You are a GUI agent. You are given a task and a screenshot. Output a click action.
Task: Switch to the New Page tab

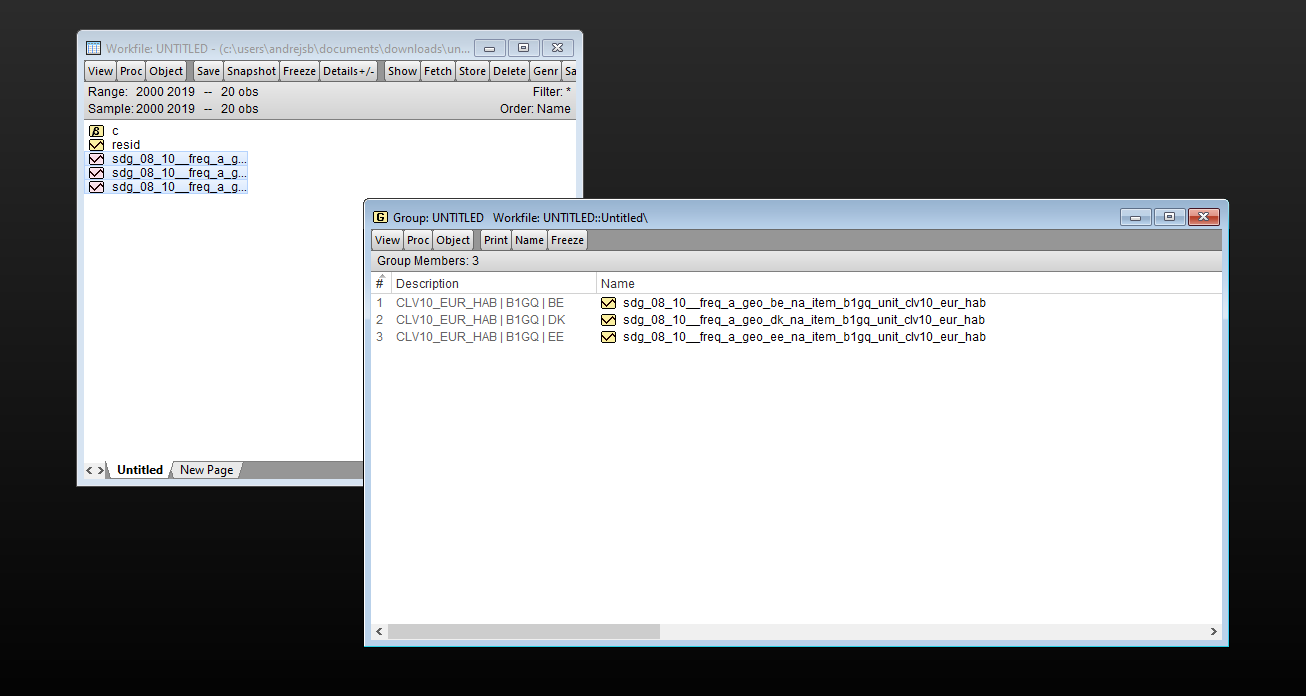pos(206,470)
